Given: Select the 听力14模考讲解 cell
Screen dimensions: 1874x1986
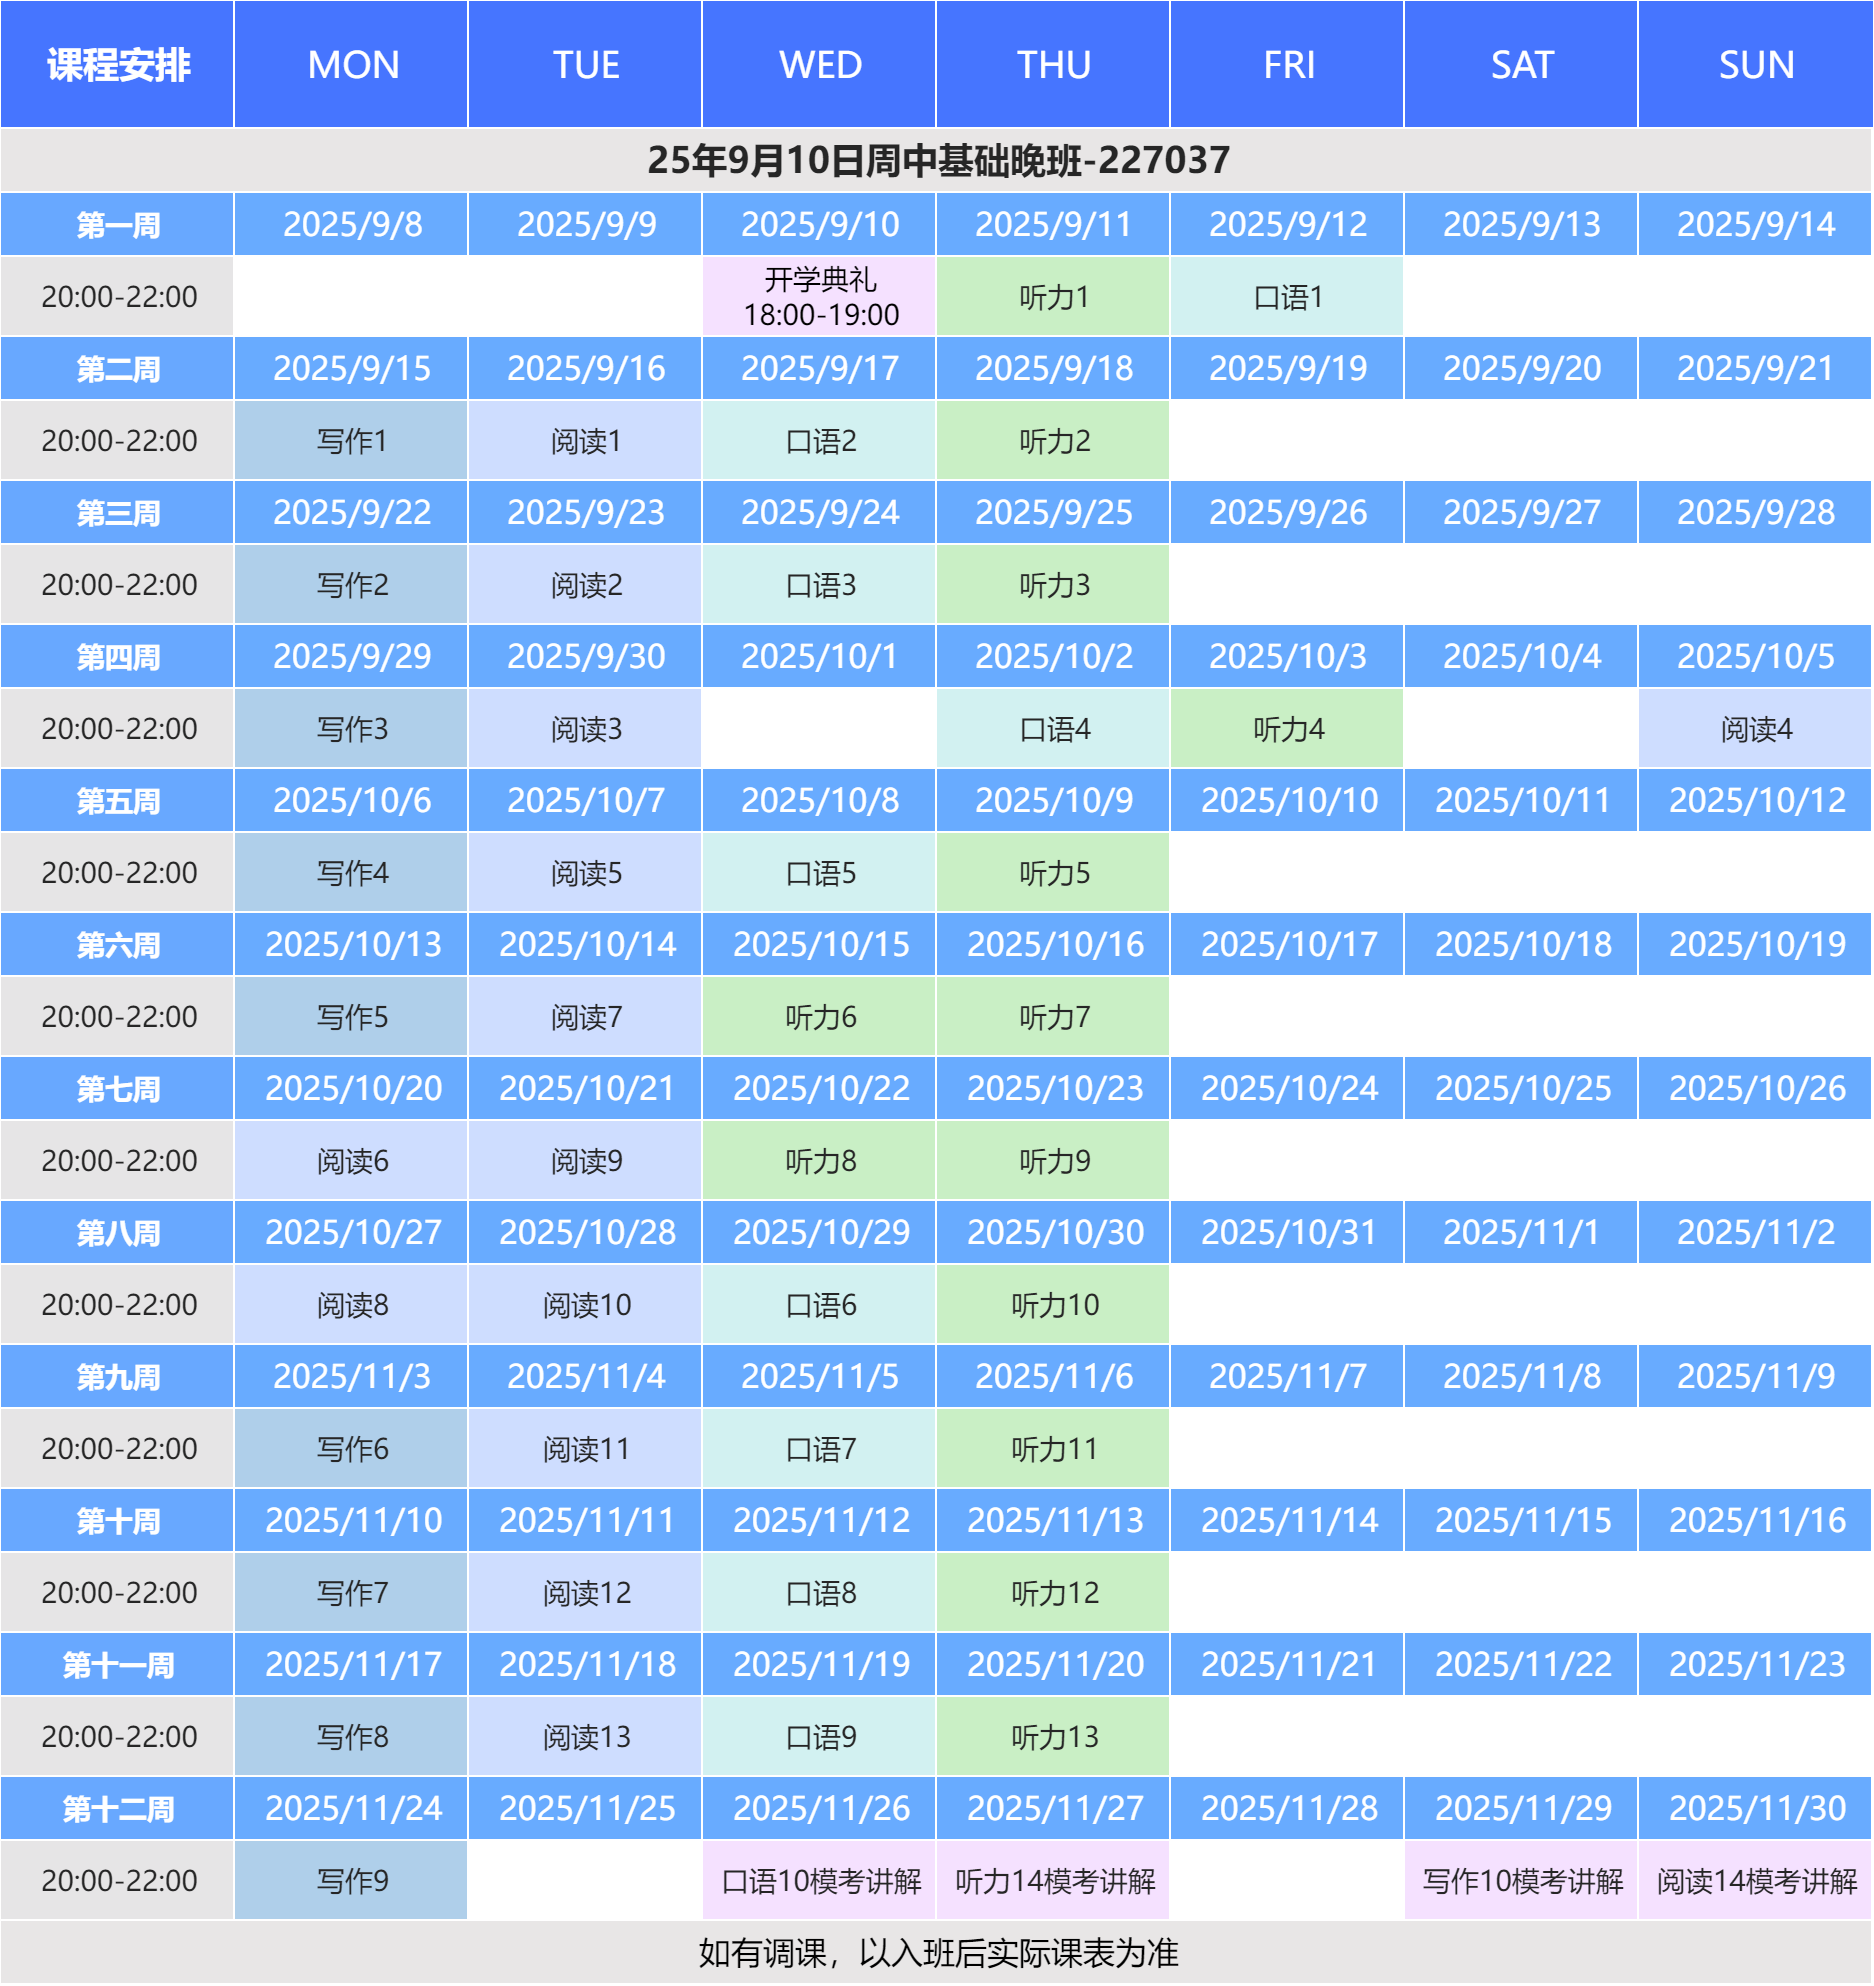Looking at the screenshot, I should [1053, 1881].
